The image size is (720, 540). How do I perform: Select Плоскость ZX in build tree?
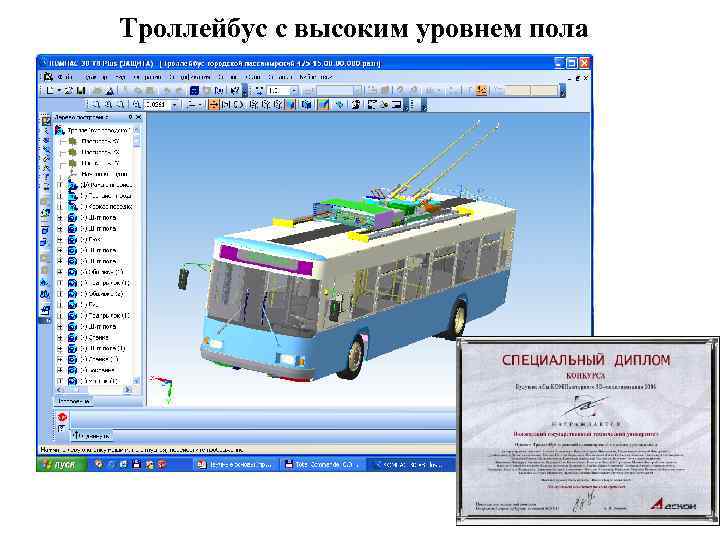pyautogui.click(x=101, y=152)
